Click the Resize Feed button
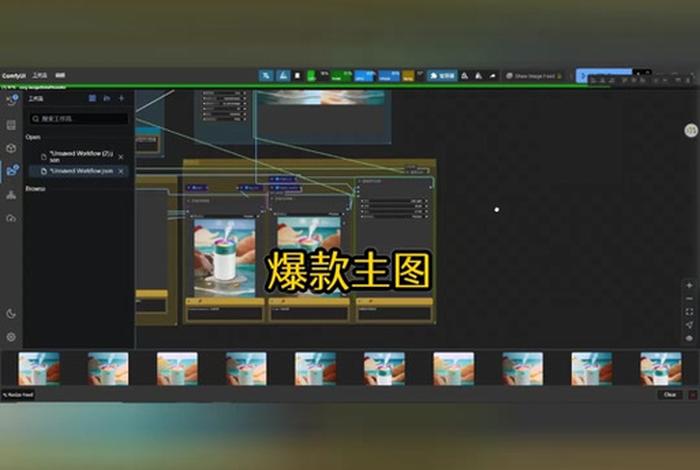 (x=18, y=395)
